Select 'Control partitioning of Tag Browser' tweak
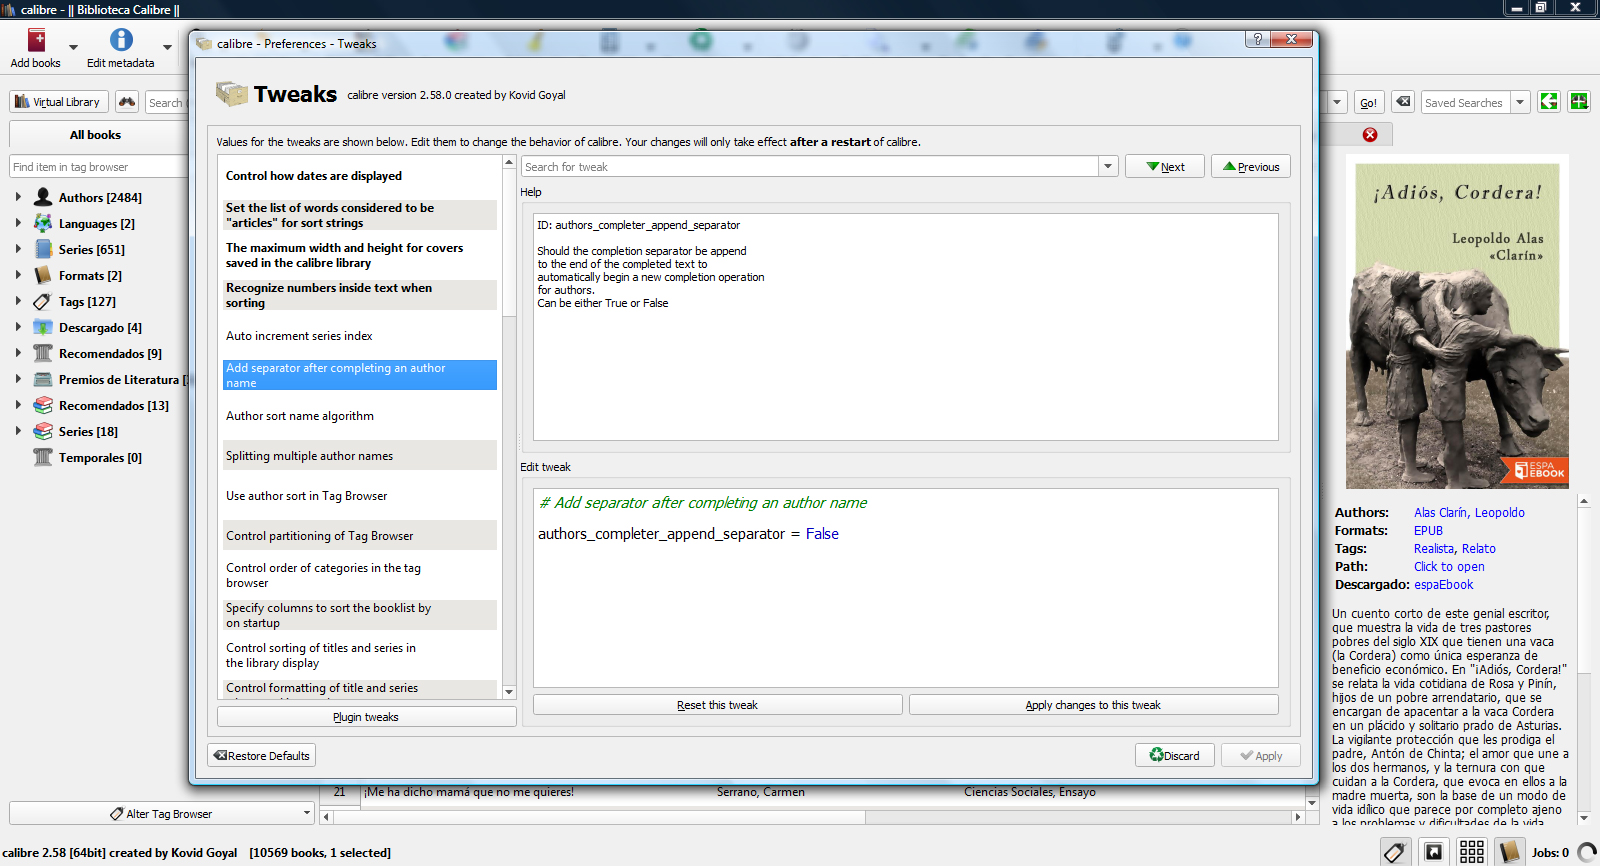Screen dimensions: 1600x866 click(359, 535)
